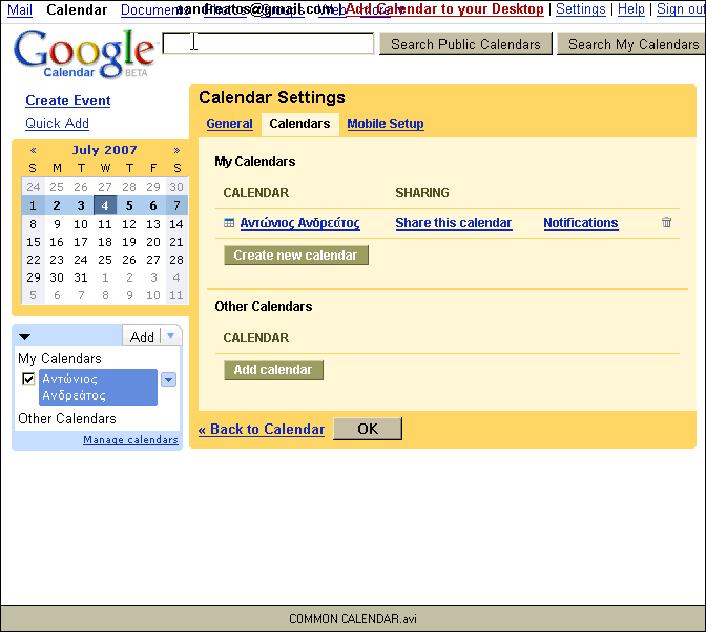The width and height of the screenshot is (706, 632).
Task: Click the Add calendar button
Action: (x=274, y=370)
